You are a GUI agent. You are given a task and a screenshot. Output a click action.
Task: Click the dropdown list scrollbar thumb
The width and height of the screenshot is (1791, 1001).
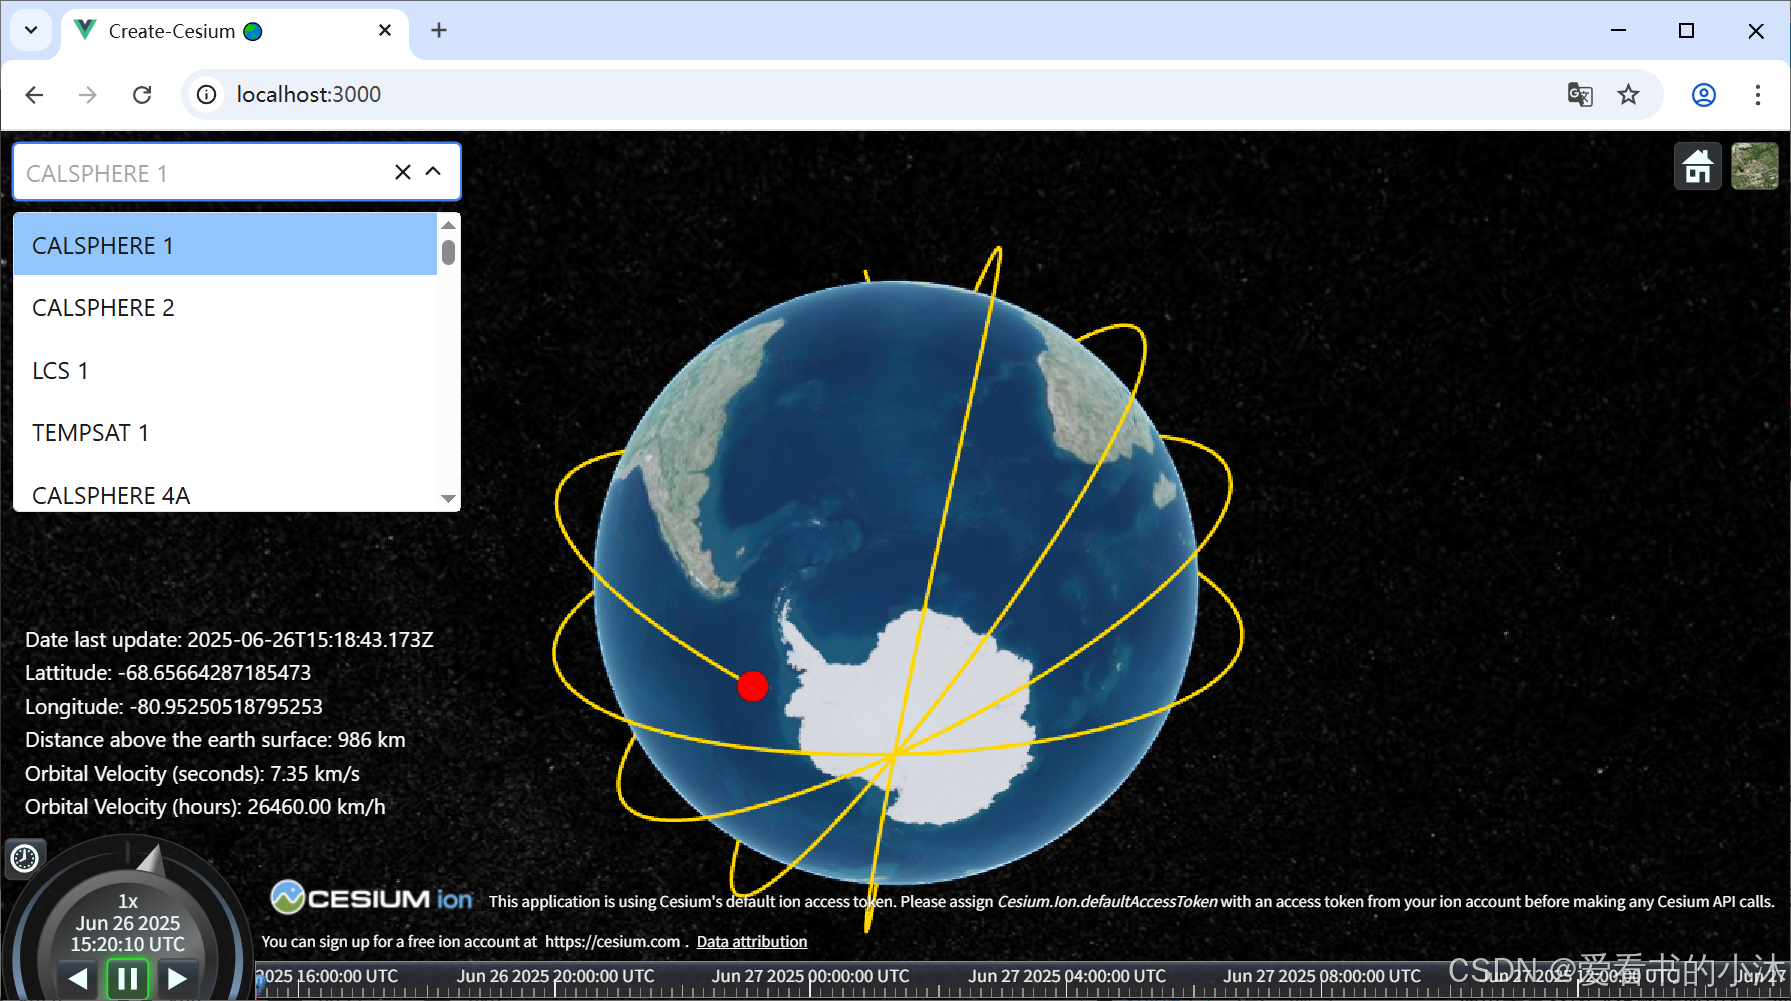pyautogui.click(x=449, y=252)
